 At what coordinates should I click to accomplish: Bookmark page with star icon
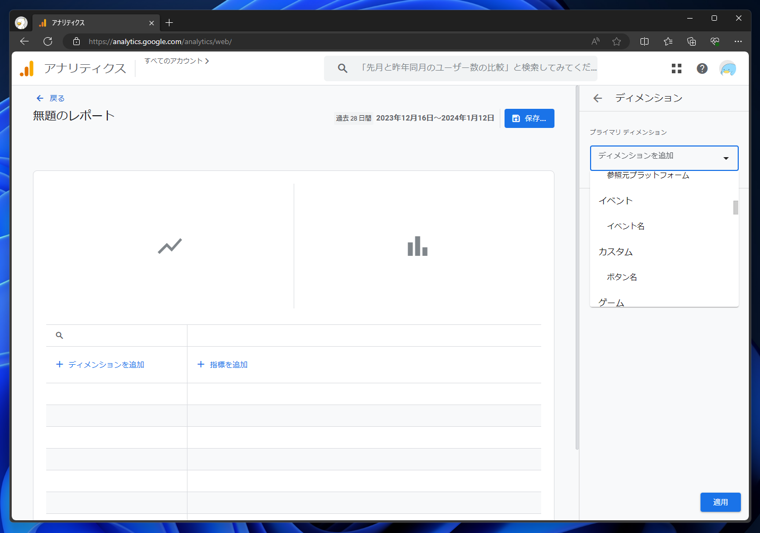pyautogui.click(x=617, y=42)
